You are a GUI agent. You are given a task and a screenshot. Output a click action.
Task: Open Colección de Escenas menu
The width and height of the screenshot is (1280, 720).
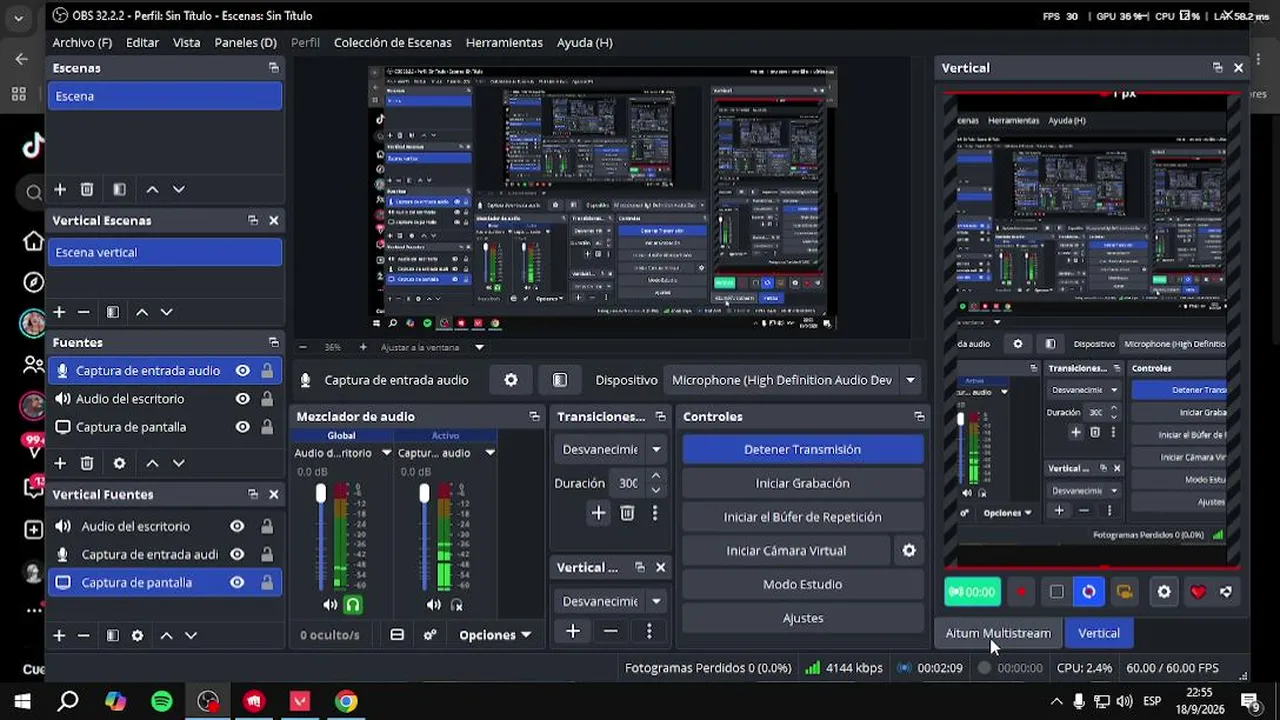click(x=393, y=42)
